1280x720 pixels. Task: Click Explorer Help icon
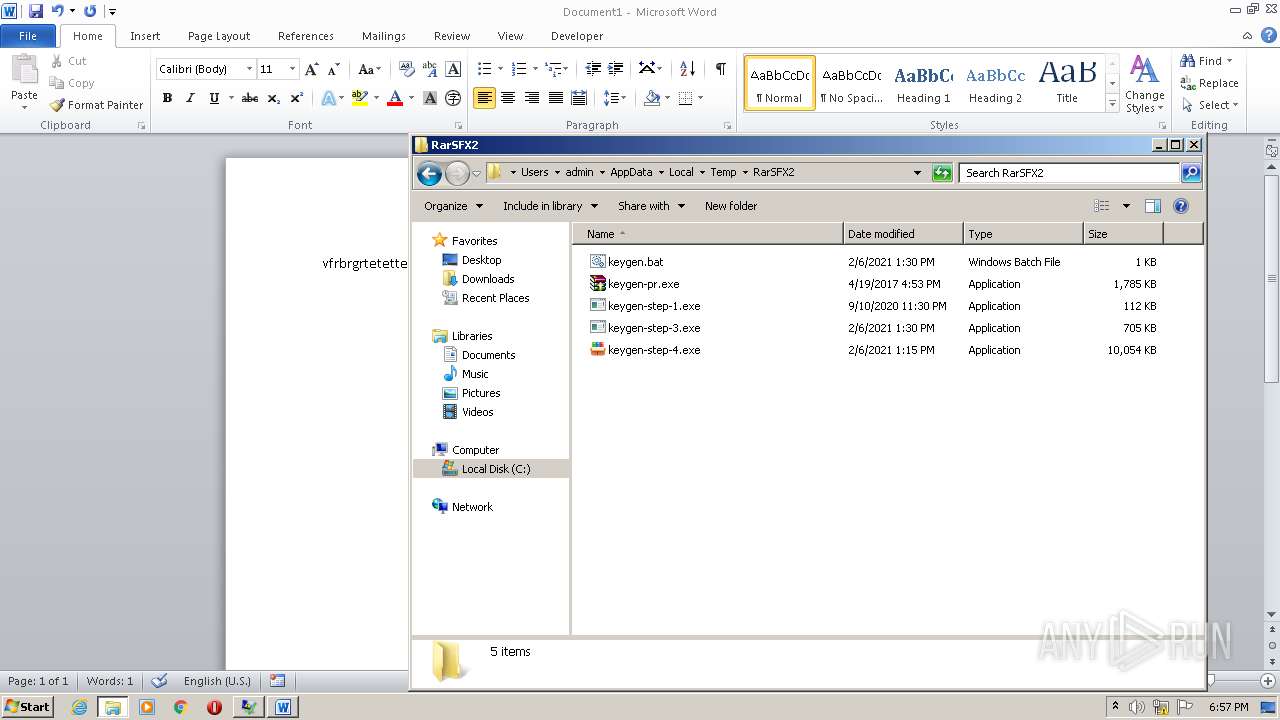click(1181, 206)
